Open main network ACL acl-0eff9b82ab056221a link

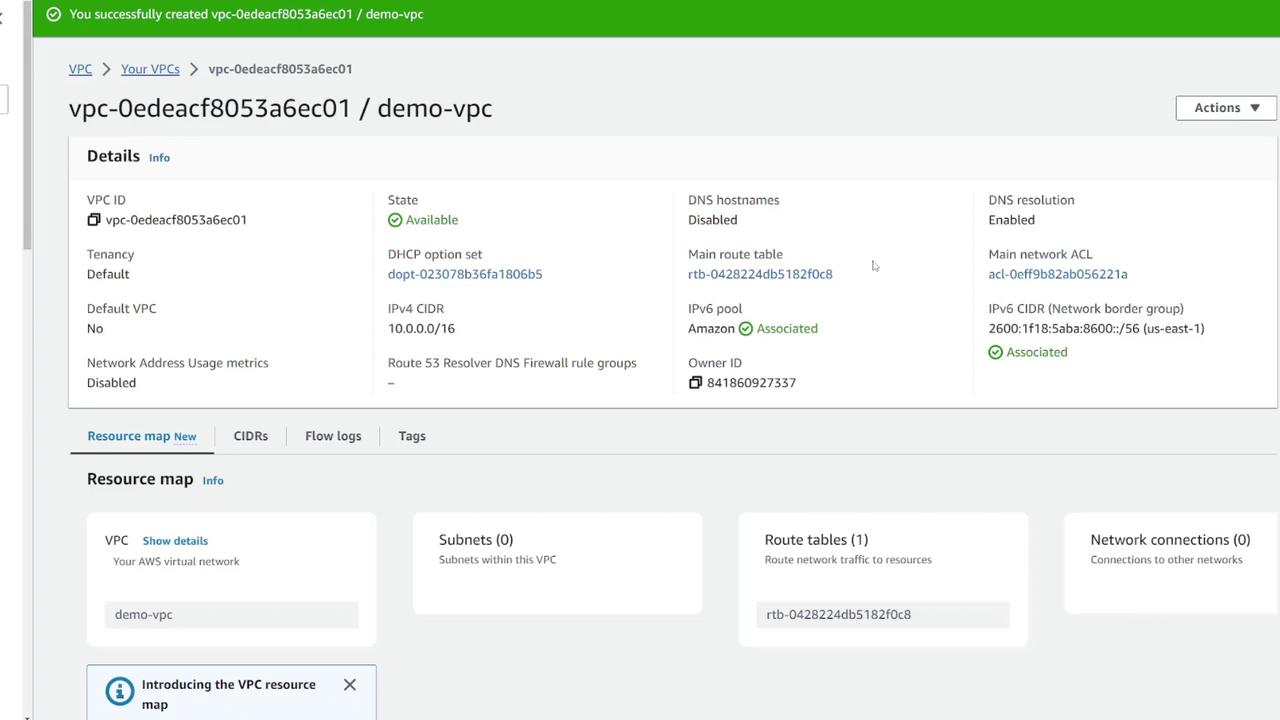[1057, 274]
